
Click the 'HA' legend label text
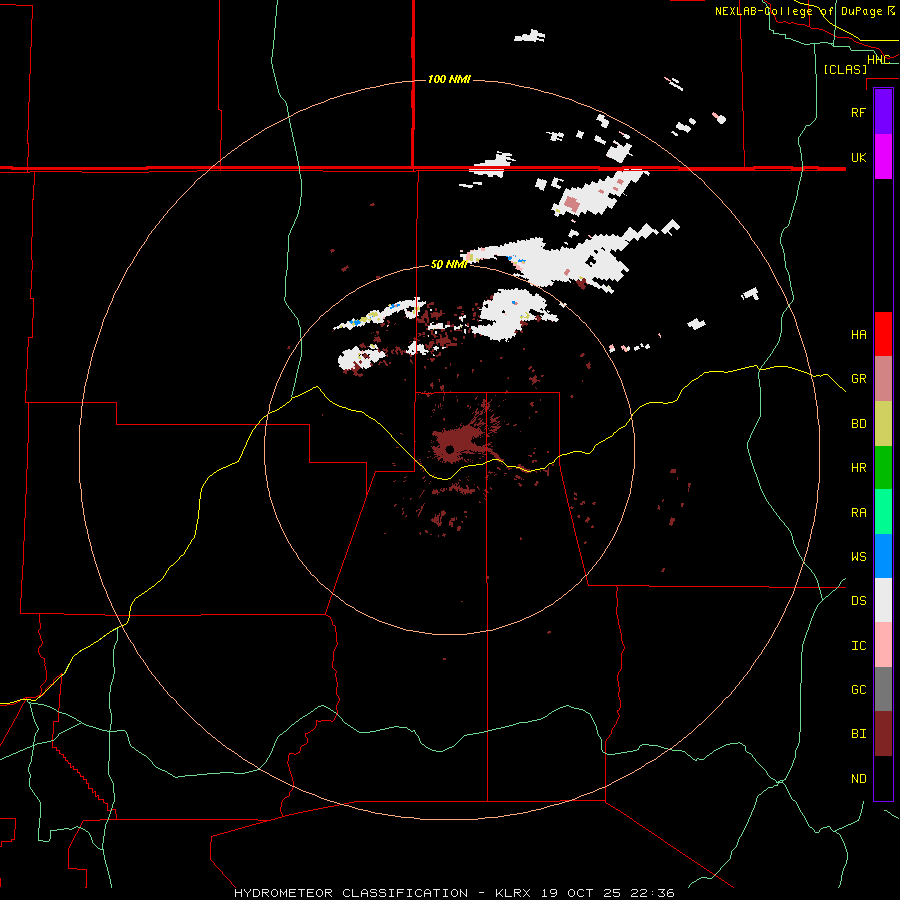click(858, 334)
